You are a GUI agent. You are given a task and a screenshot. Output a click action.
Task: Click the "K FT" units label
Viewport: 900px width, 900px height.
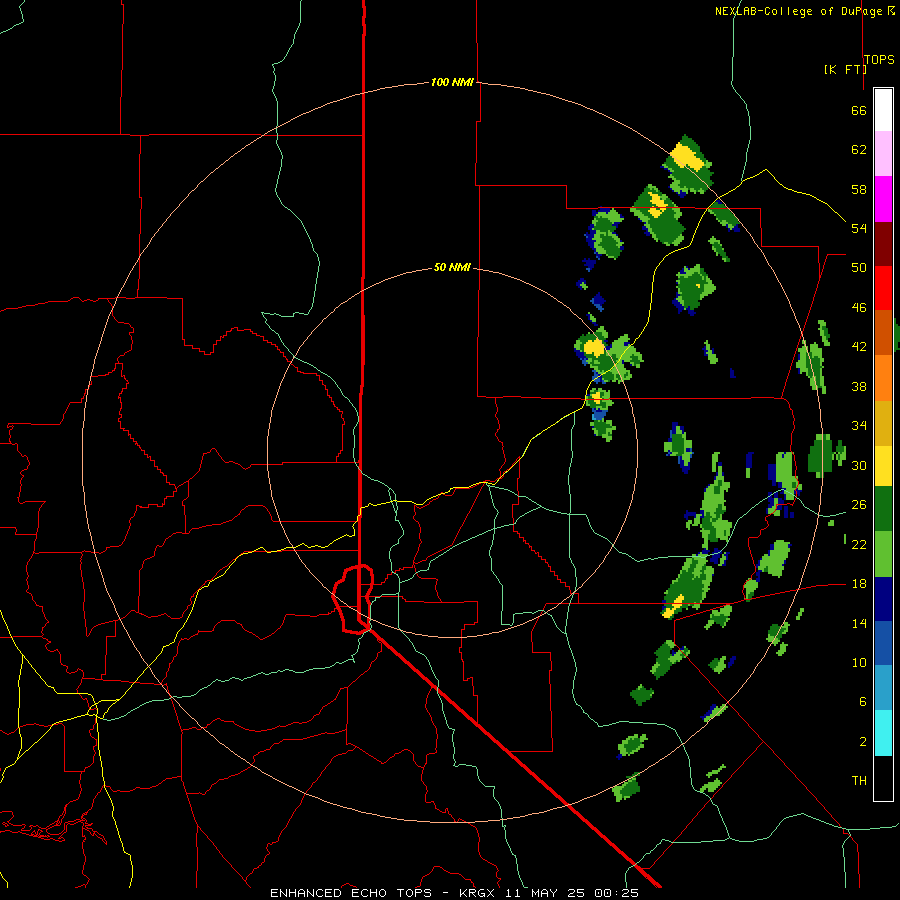click(x=845, y=69)
